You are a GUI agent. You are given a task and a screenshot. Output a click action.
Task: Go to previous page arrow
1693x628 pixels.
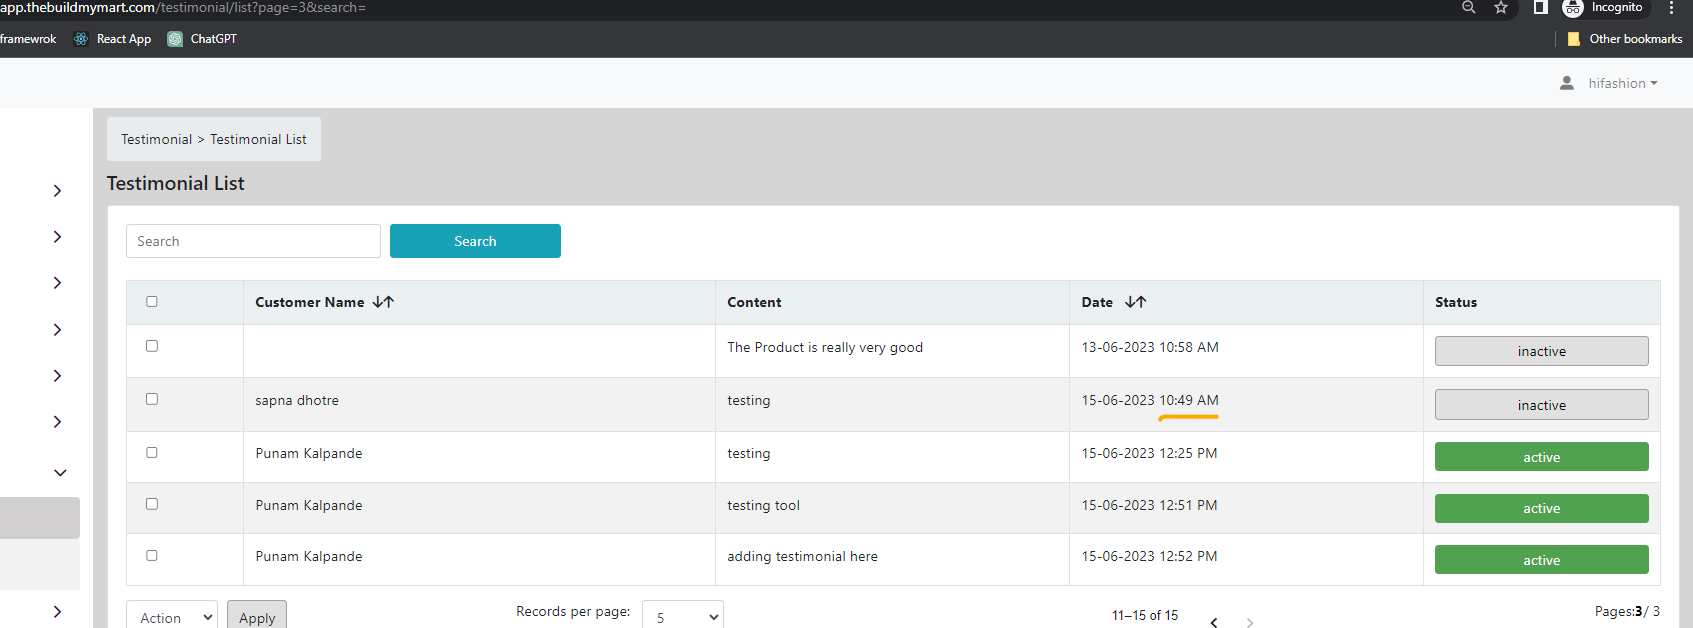[1214, 621]
